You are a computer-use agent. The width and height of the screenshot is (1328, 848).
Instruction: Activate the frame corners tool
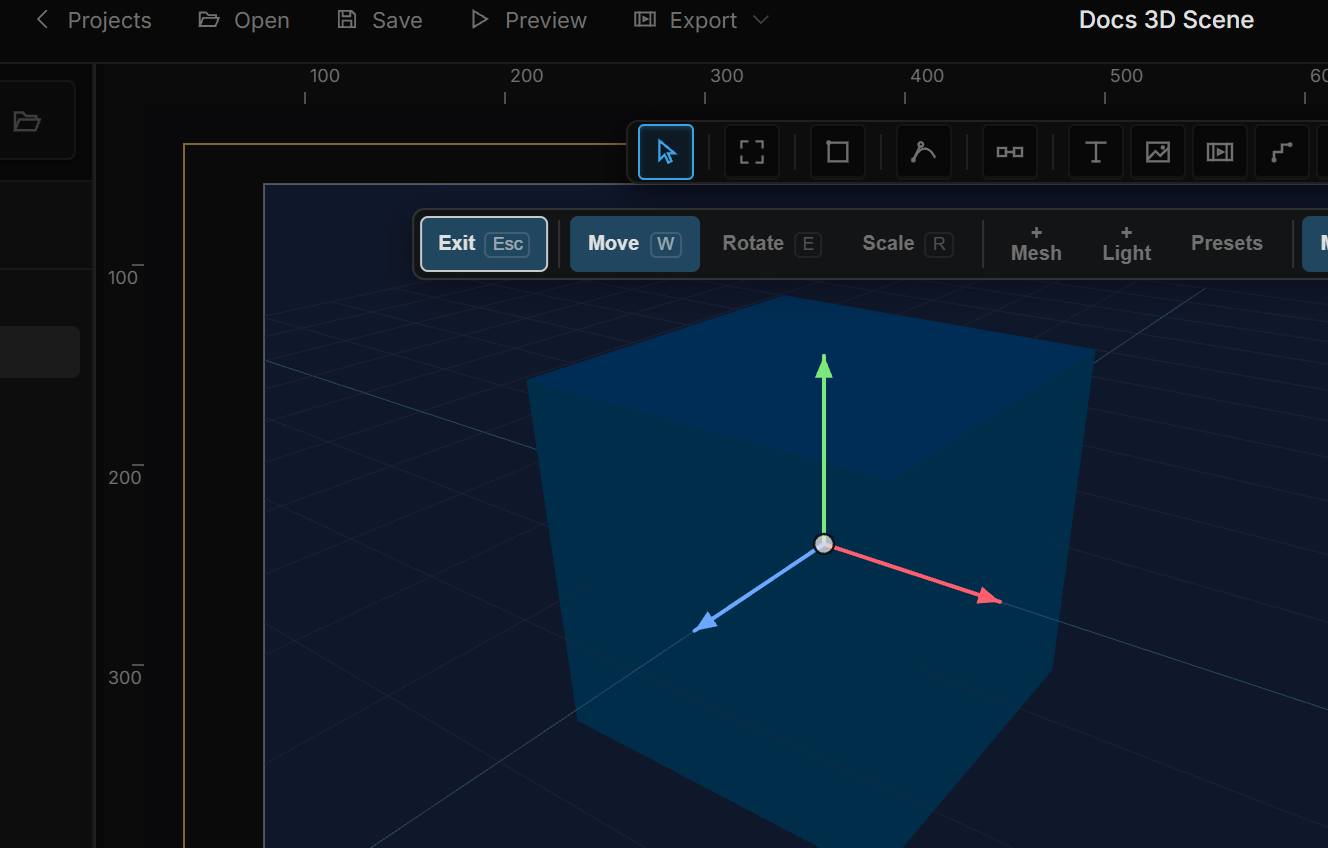752,152
